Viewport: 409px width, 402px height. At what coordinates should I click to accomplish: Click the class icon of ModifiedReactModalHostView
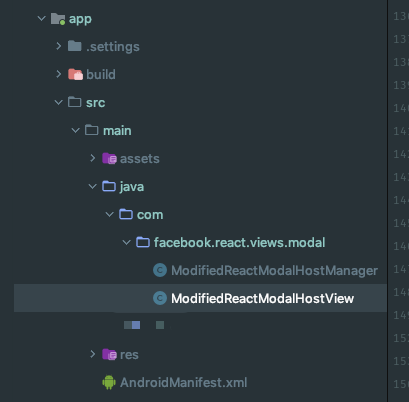pyautogui.click(x=160, y=298)
